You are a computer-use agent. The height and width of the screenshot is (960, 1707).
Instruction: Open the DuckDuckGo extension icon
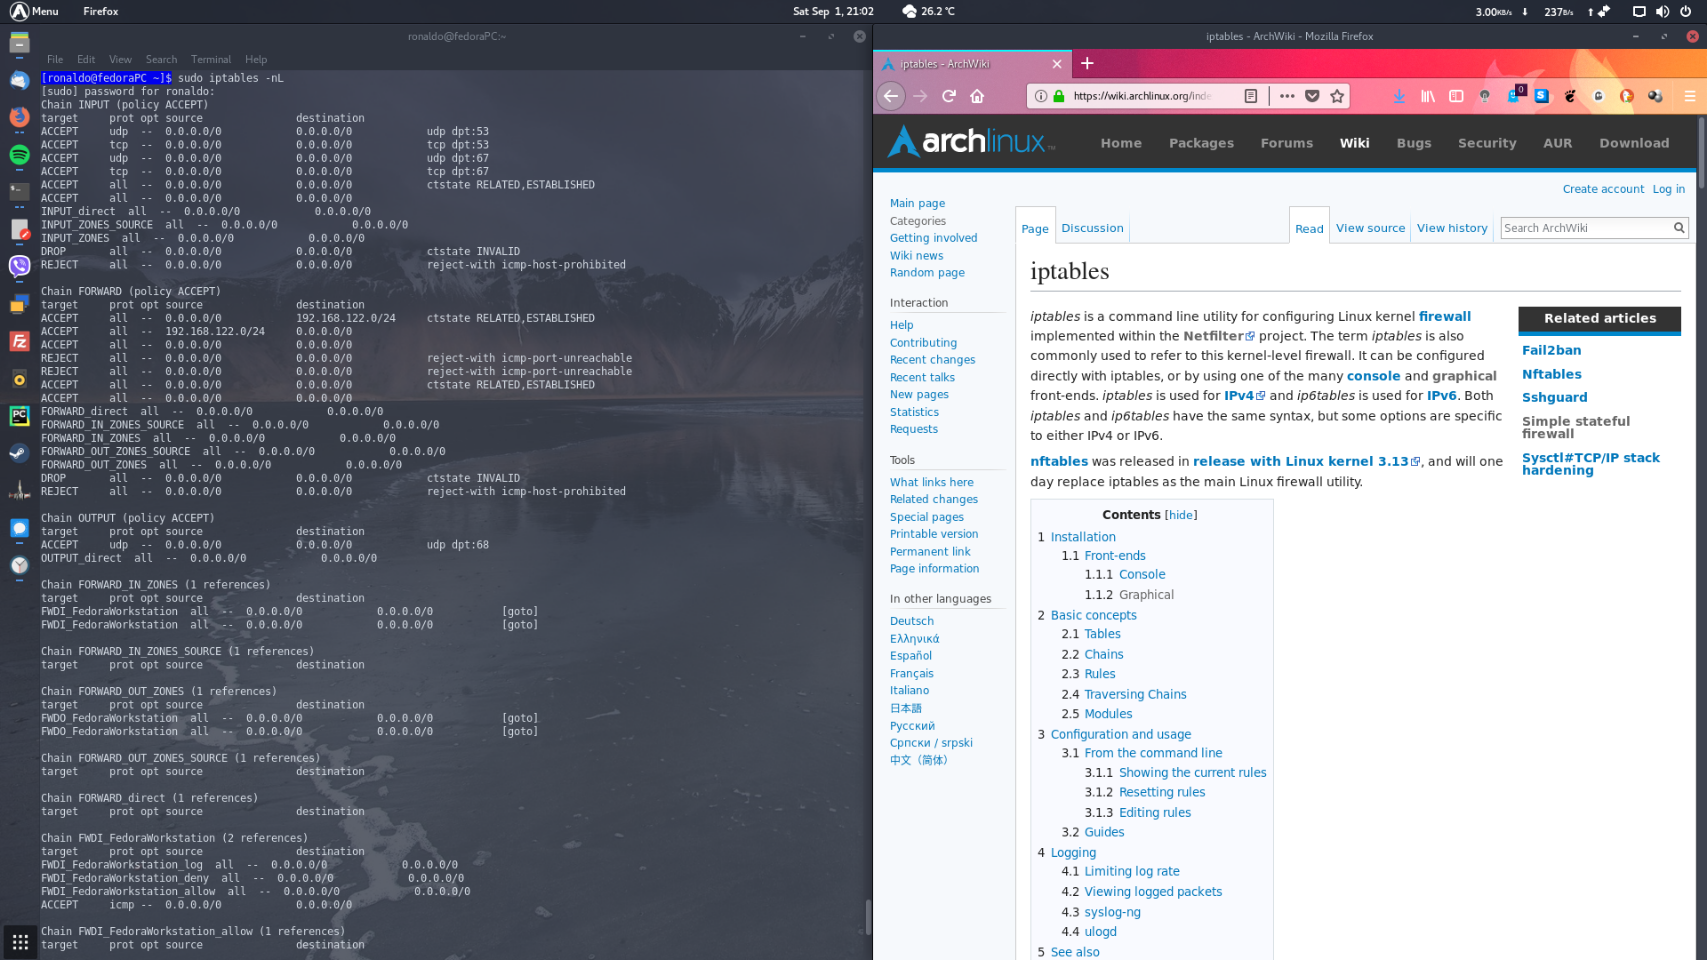pyautogui.click(x=1627, y=96)
